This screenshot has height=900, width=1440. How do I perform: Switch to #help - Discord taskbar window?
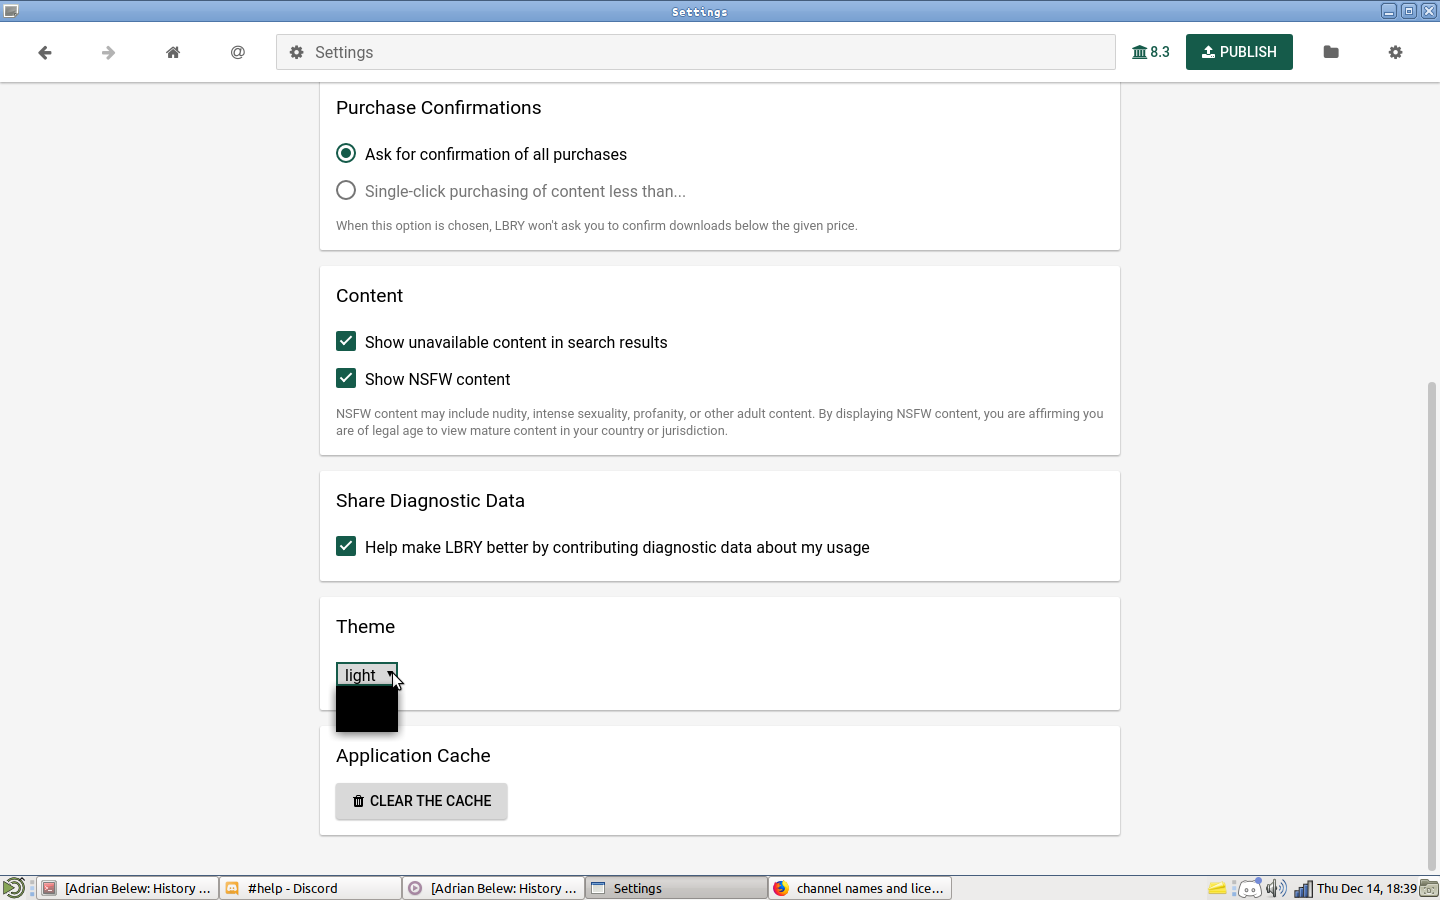pyautogui.click(x=310, y=888)
